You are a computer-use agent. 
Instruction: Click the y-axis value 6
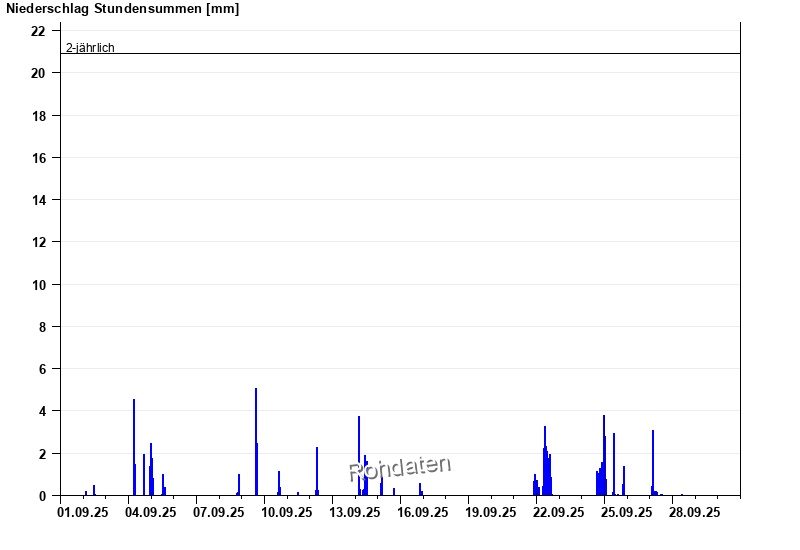tap(42, 369)
